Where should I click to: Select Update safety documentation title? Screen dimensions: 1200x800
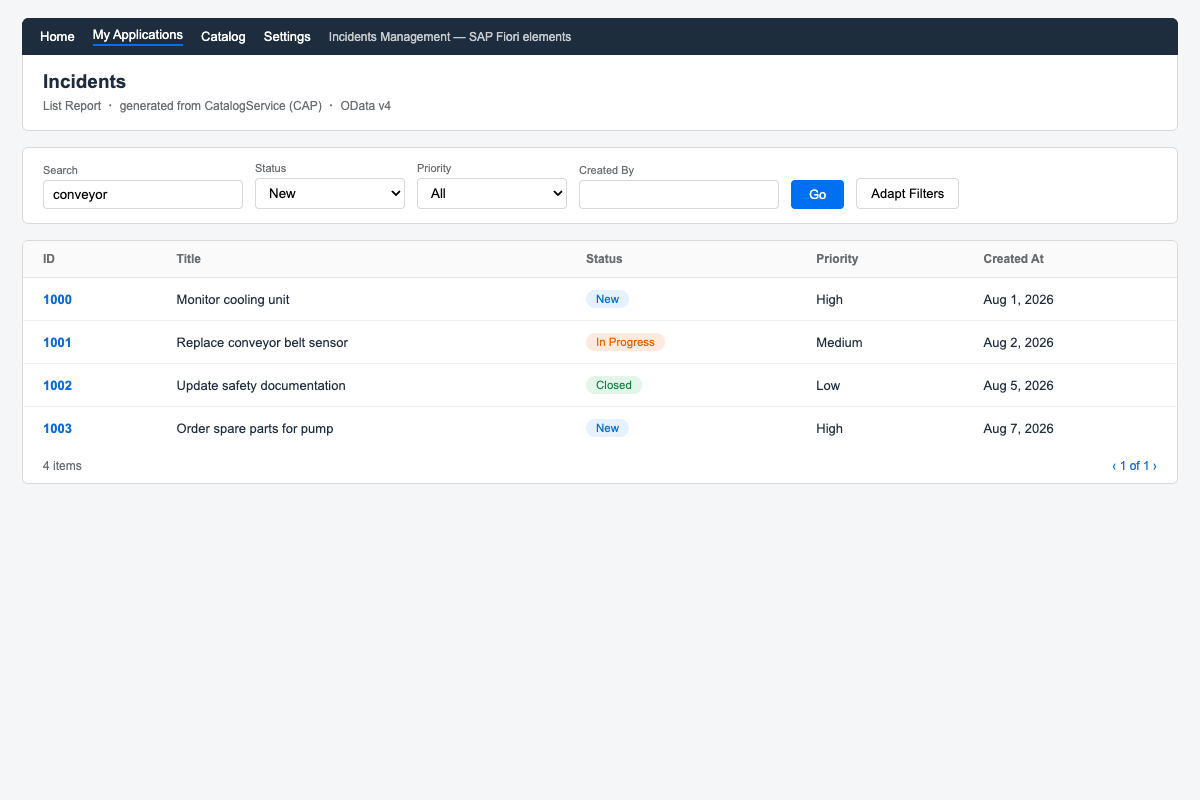(261, 385)
